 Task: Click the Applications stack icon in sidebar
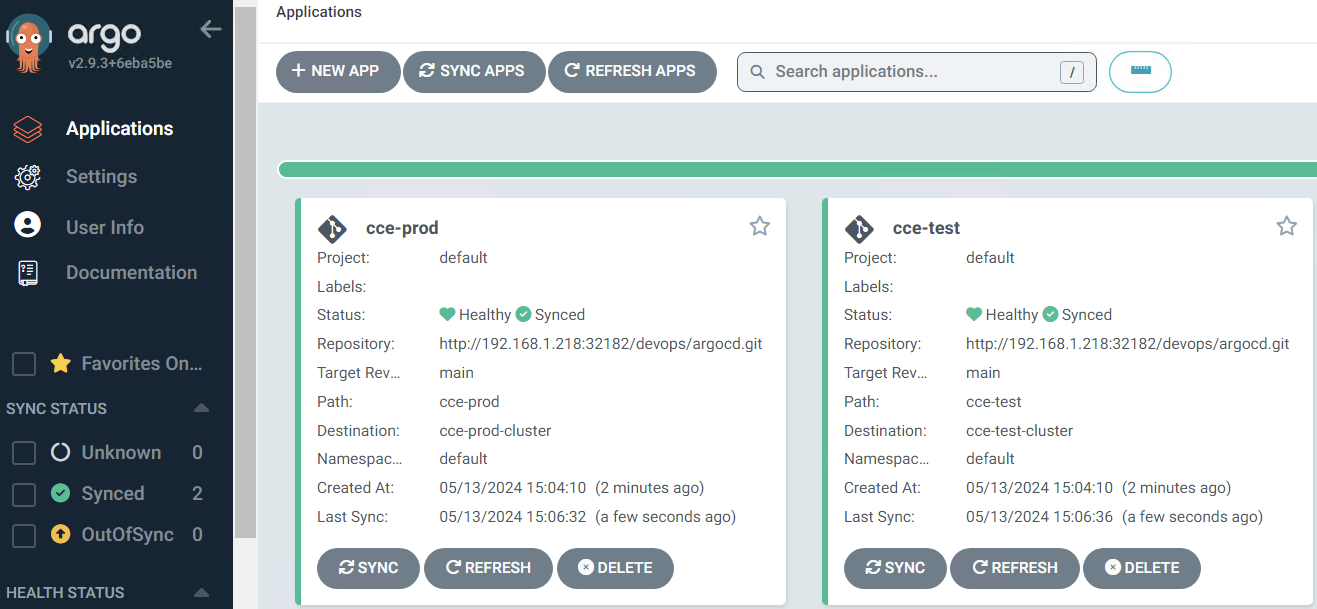point(28,129)
